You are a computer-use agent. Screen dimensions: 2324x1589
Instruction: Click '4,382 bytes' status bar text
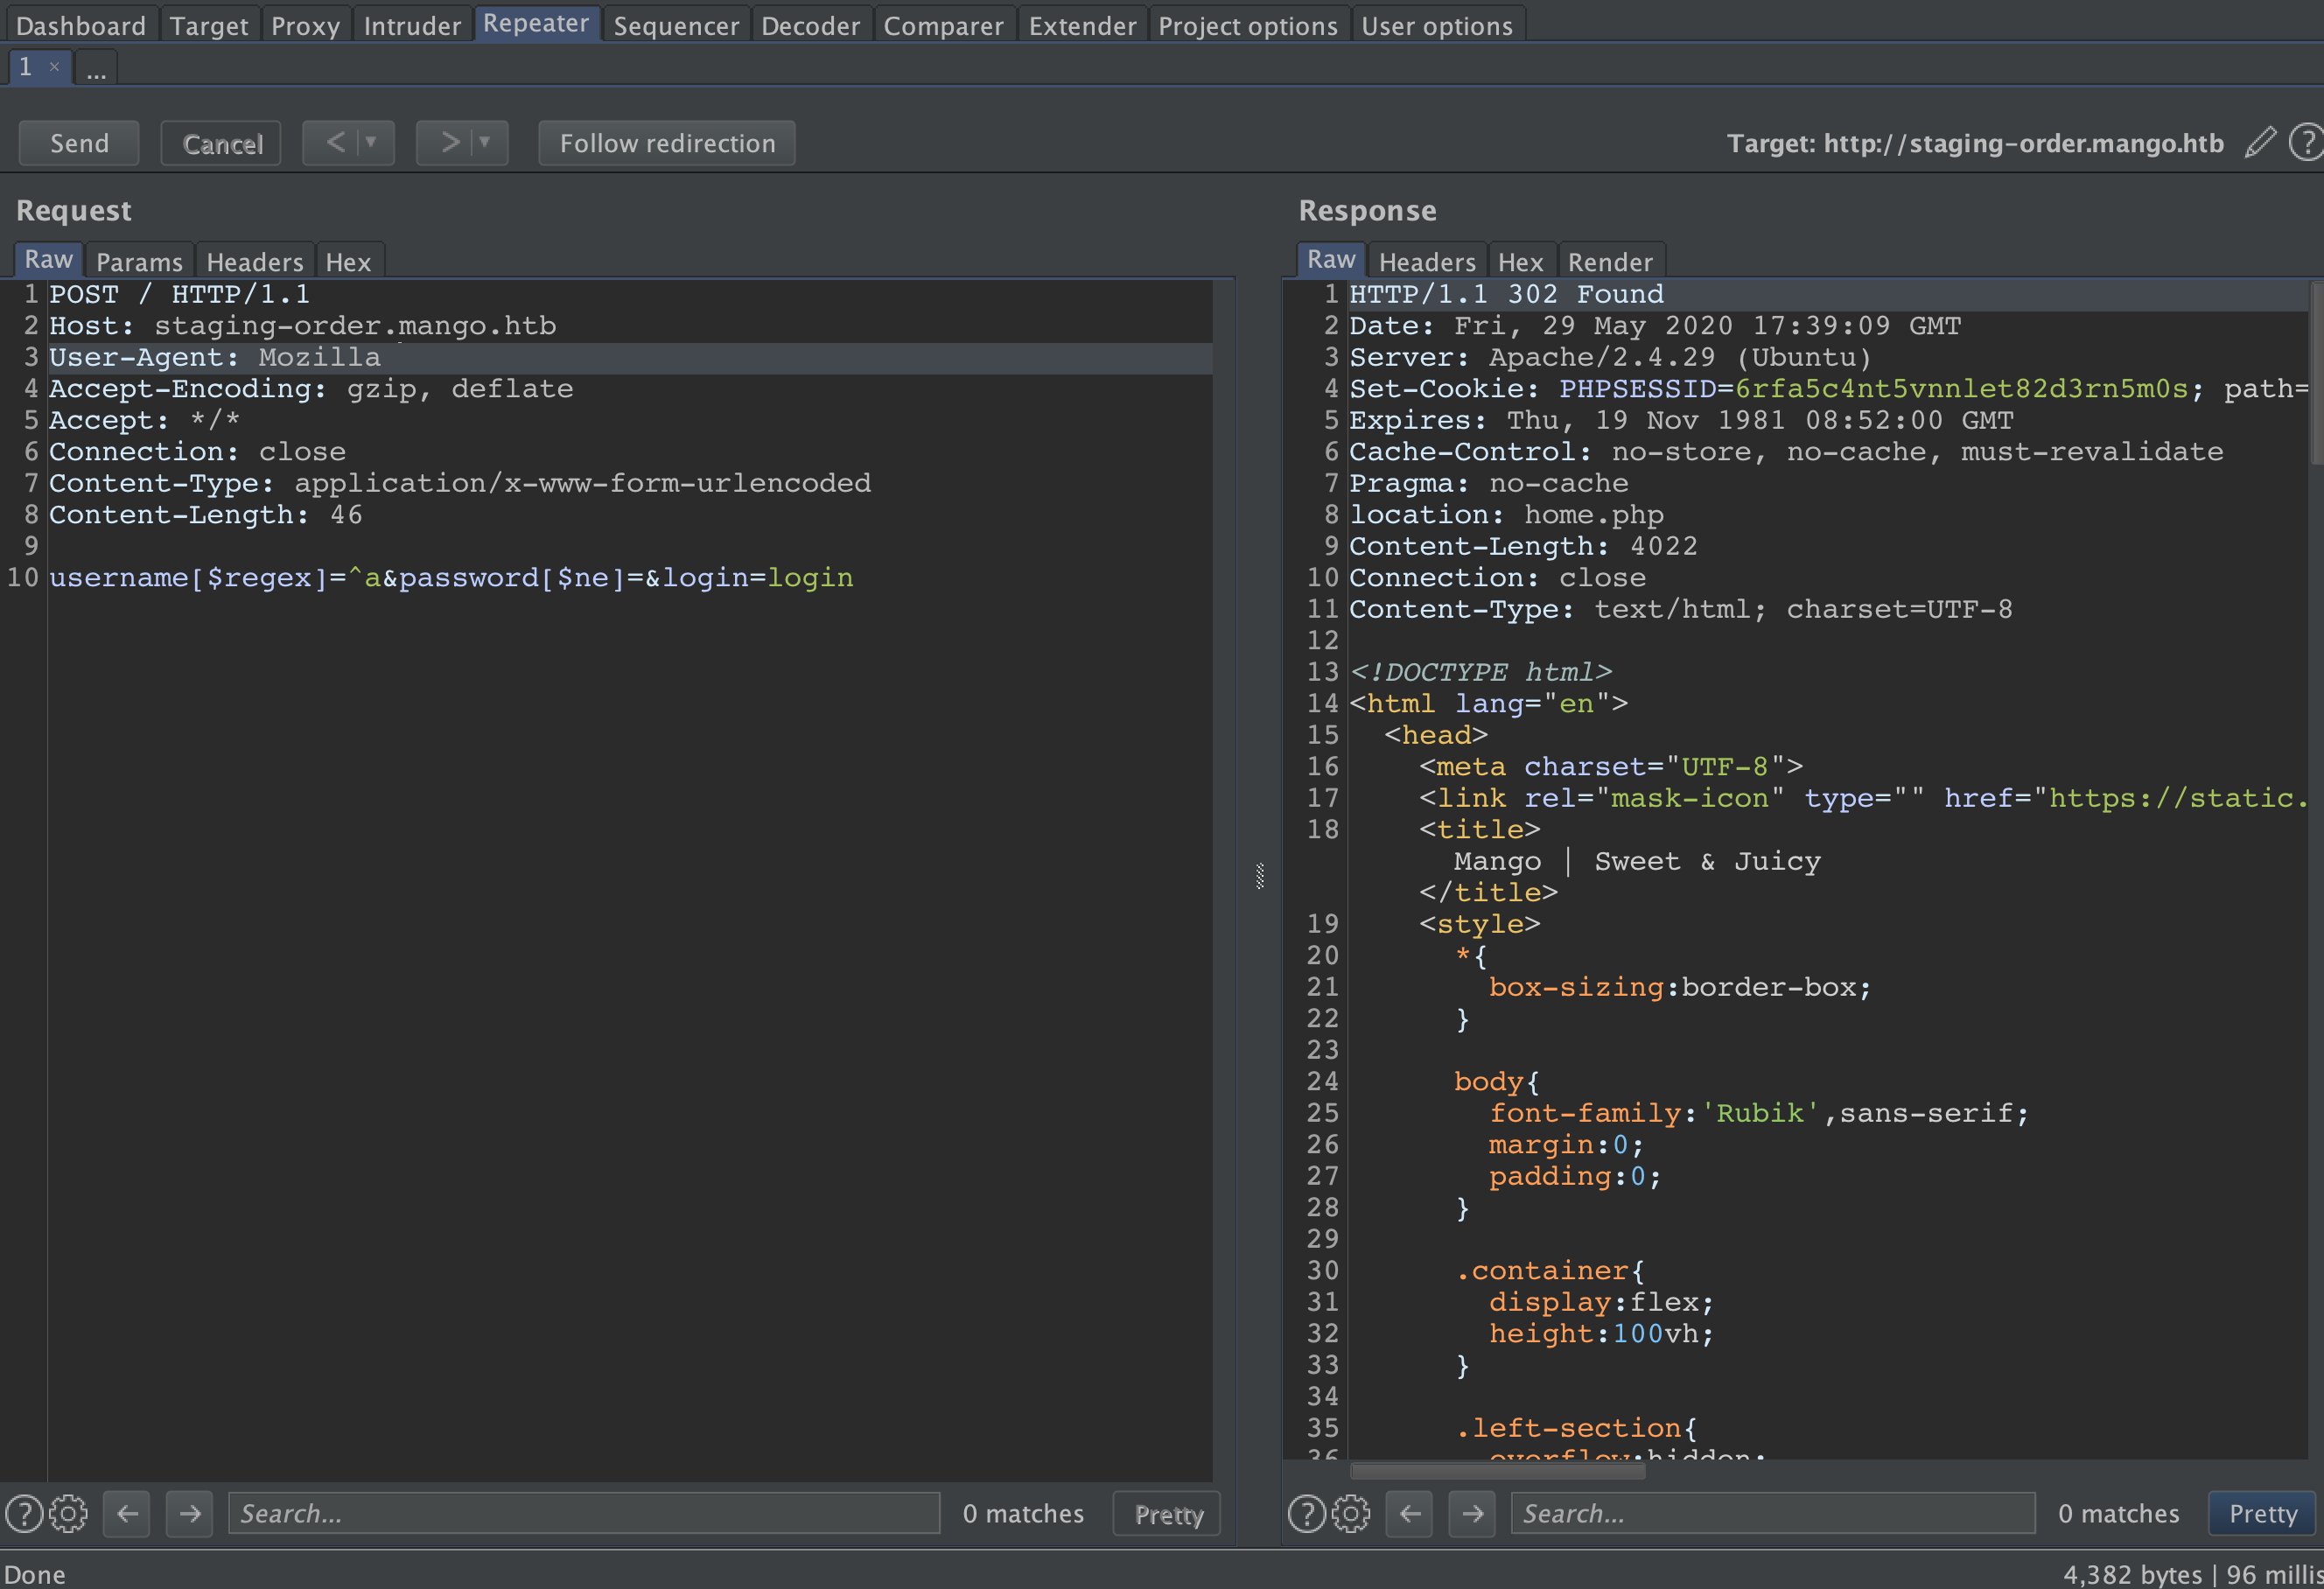(x=2132, y=1574)
